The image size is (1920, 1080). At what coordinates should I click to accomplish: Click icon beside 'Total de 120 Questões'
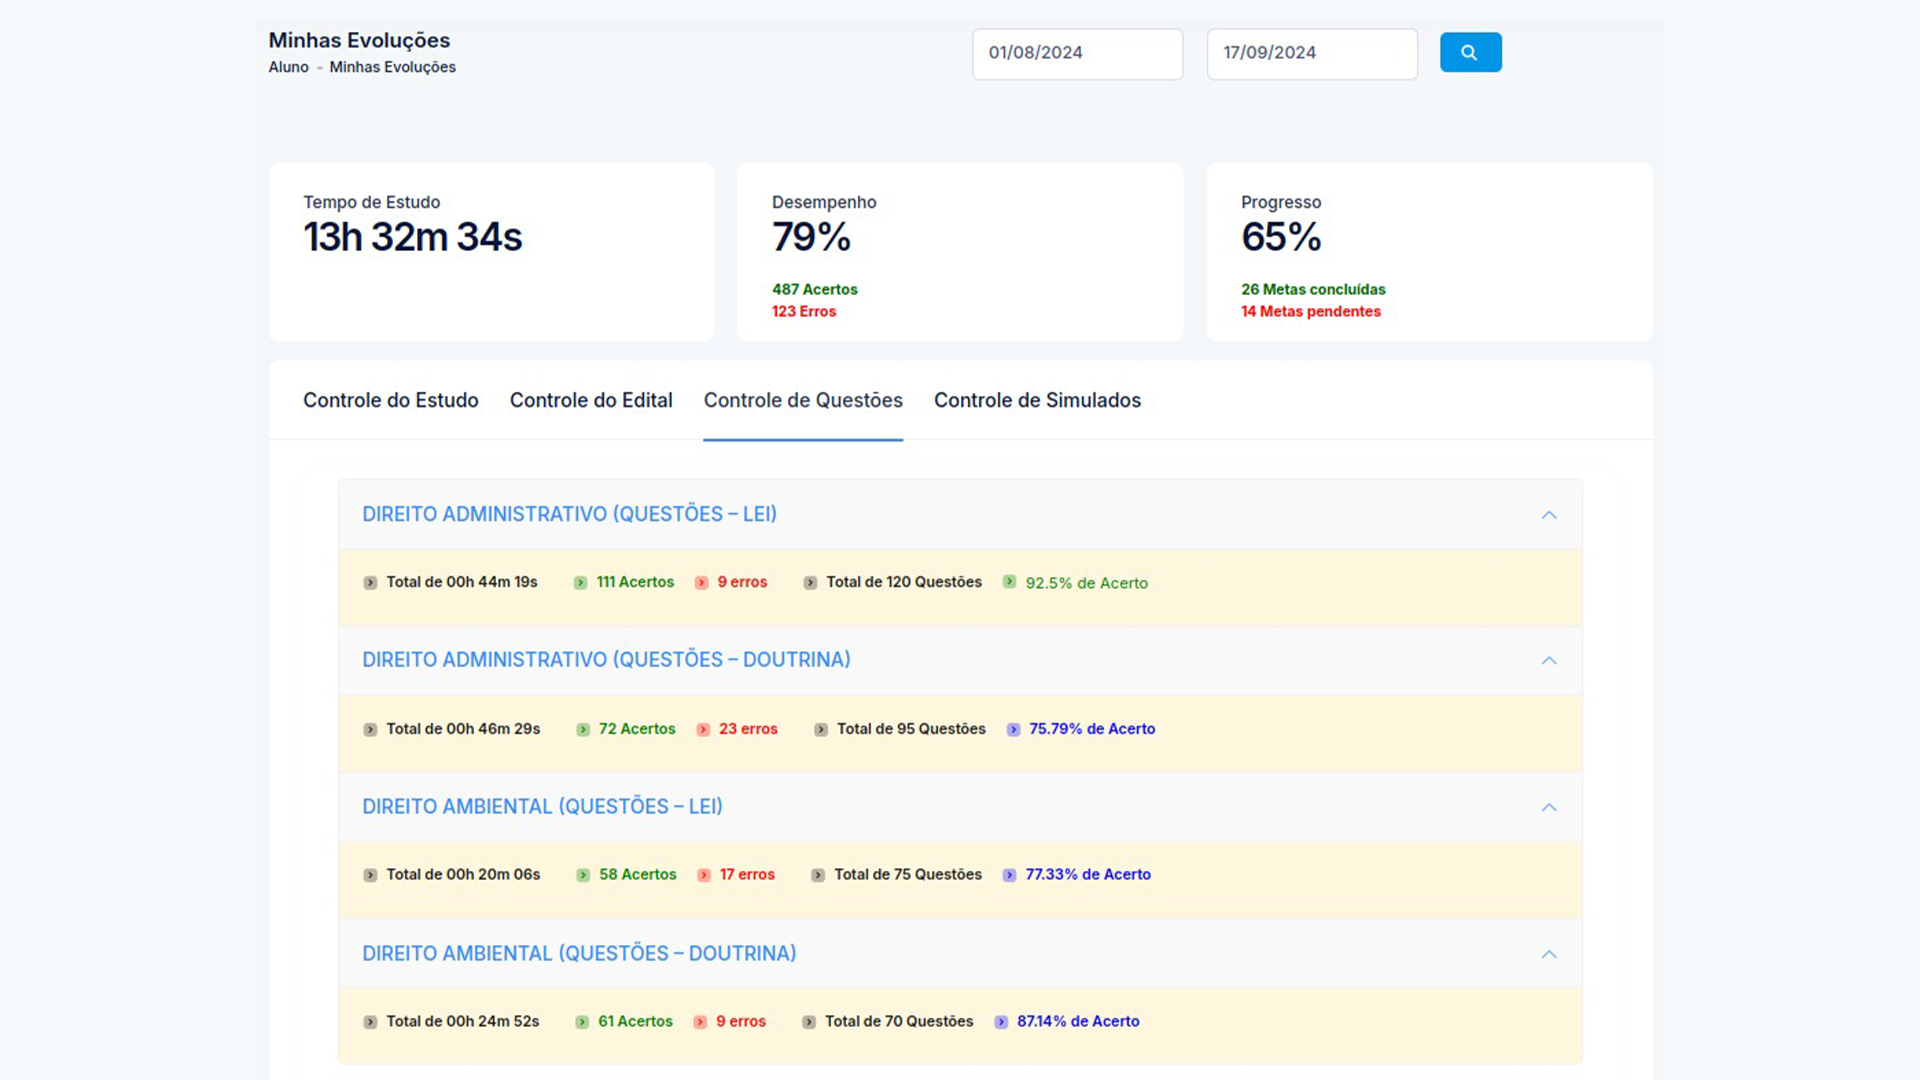coord(810,583)
